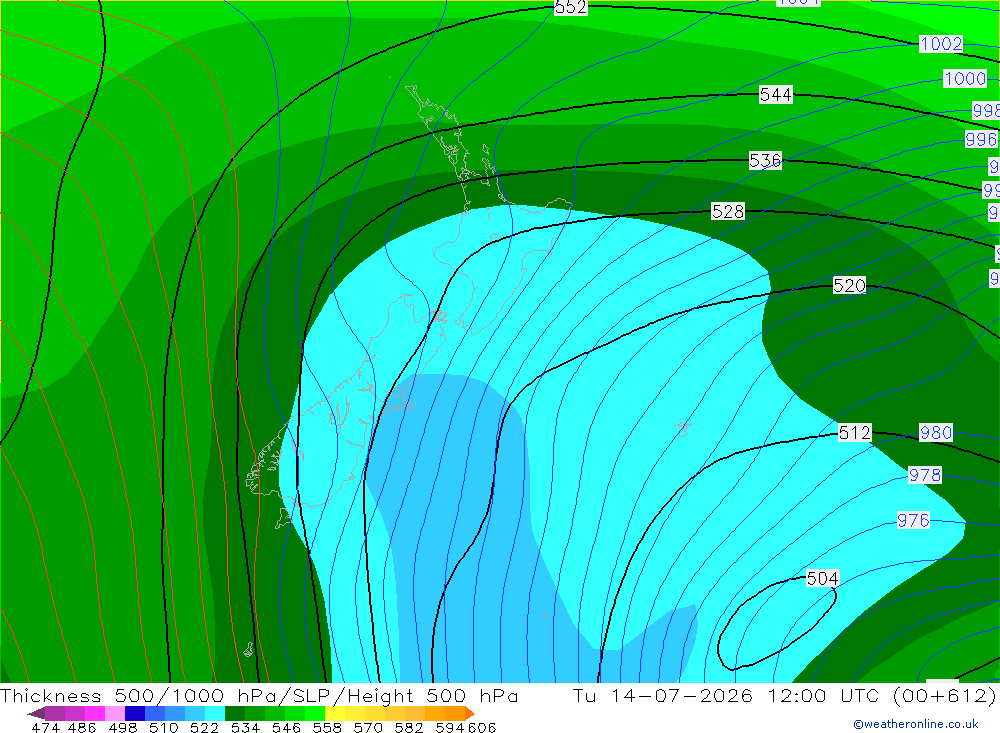The width and height of the screenshot is (1000, 733).
Task: Click the 606 legend value
Action: coord(482,727)
